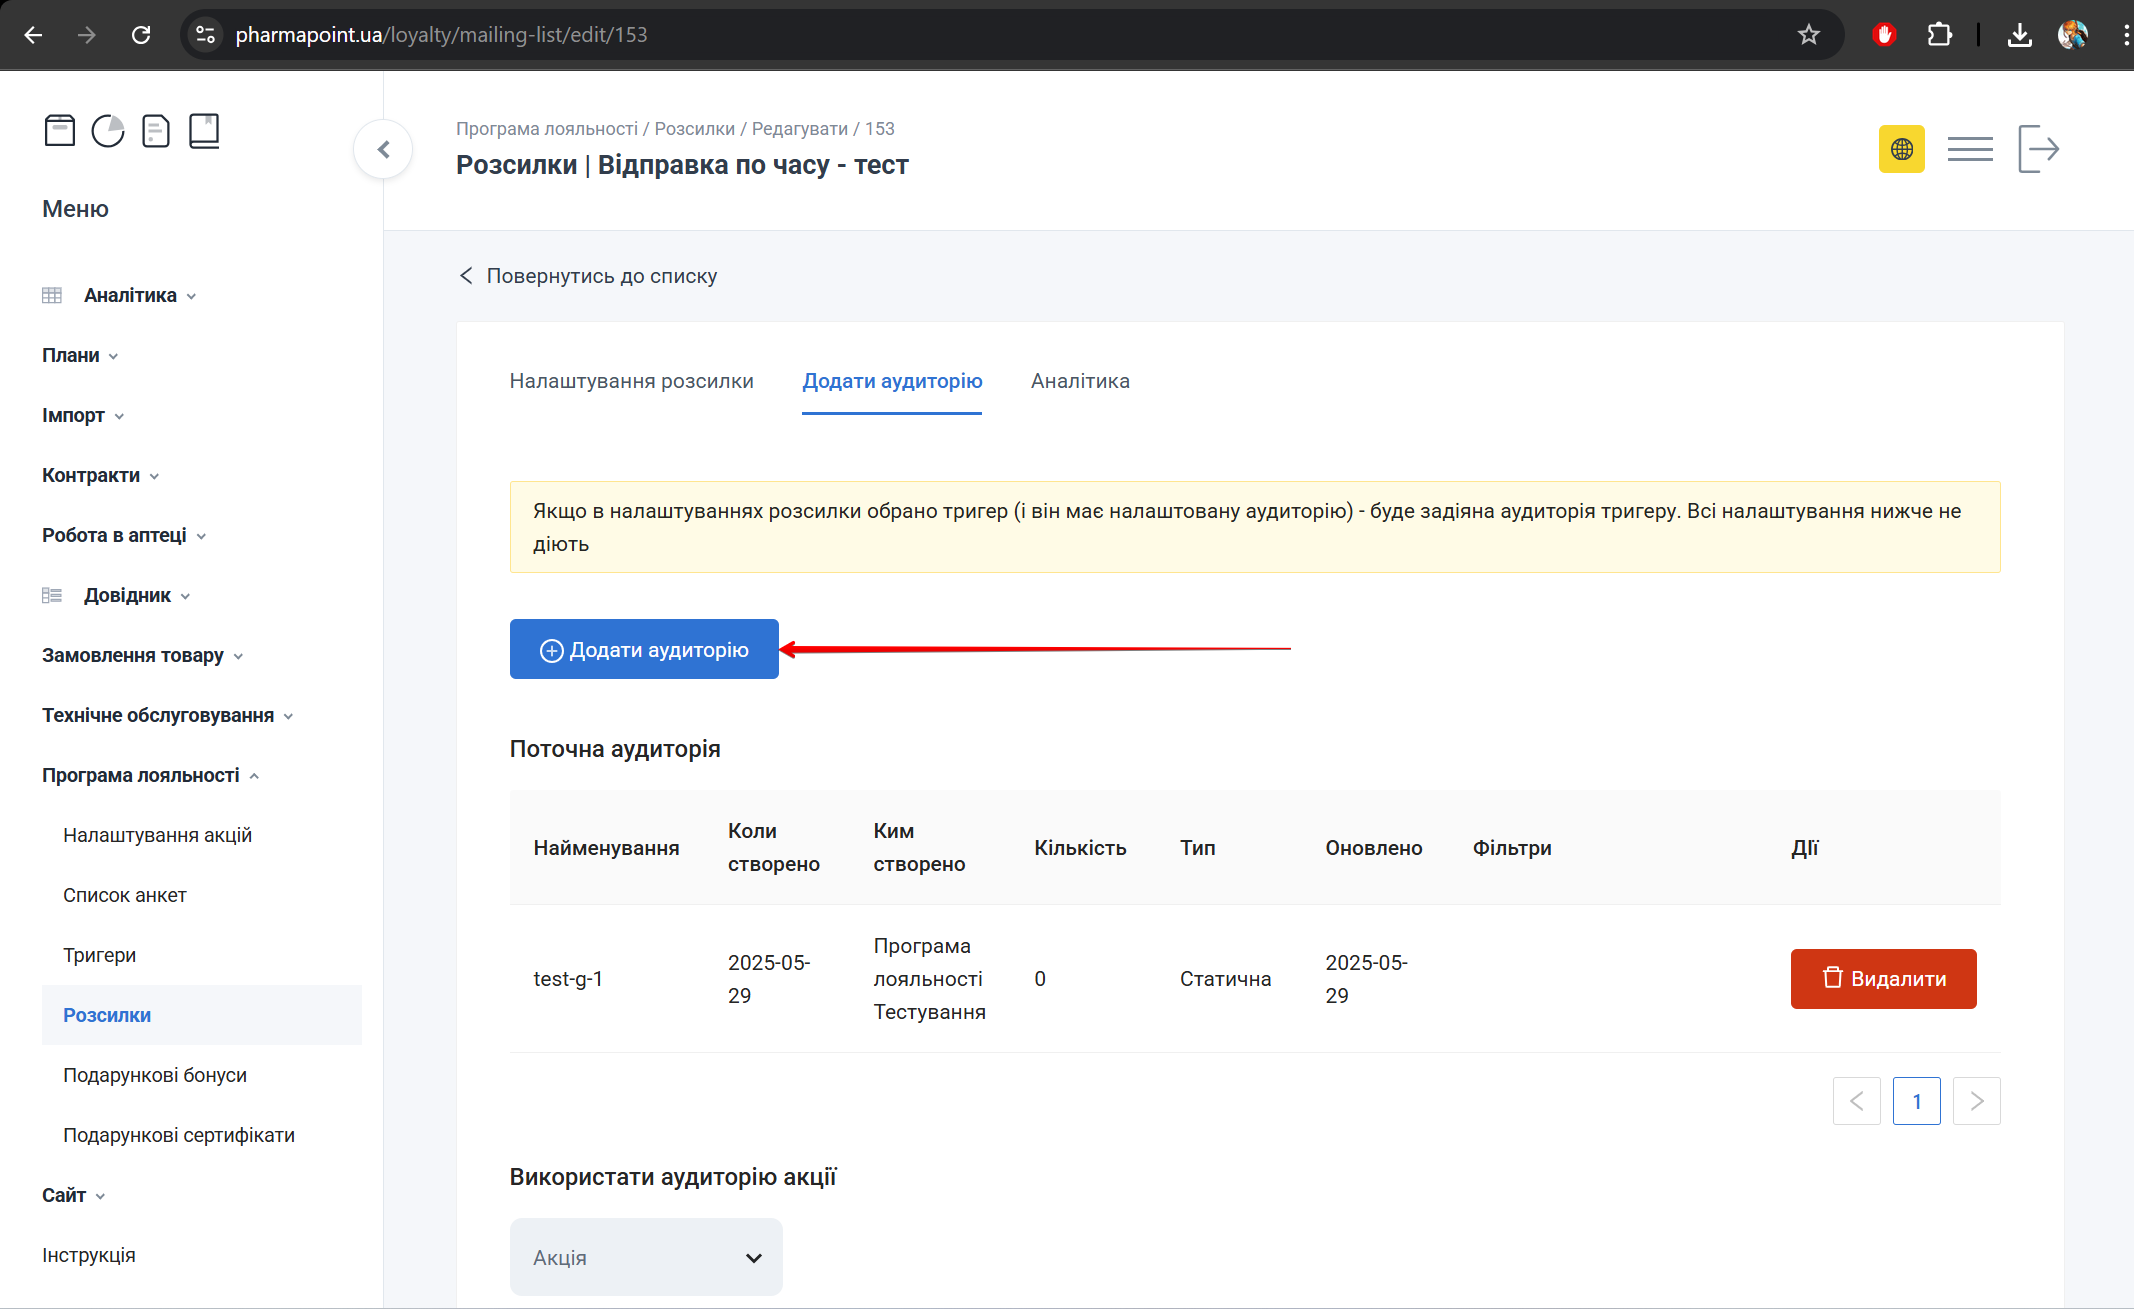
Task: Expand the Аналітика sidebar menu
Action: (130, 295)
